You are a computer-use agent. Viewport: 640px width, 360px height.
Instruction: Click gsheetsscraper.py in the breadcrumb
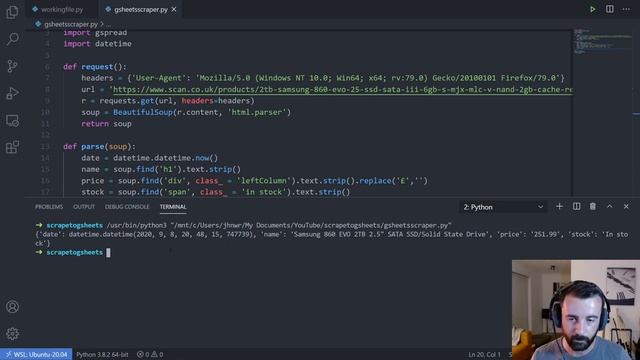click(71, 24)
